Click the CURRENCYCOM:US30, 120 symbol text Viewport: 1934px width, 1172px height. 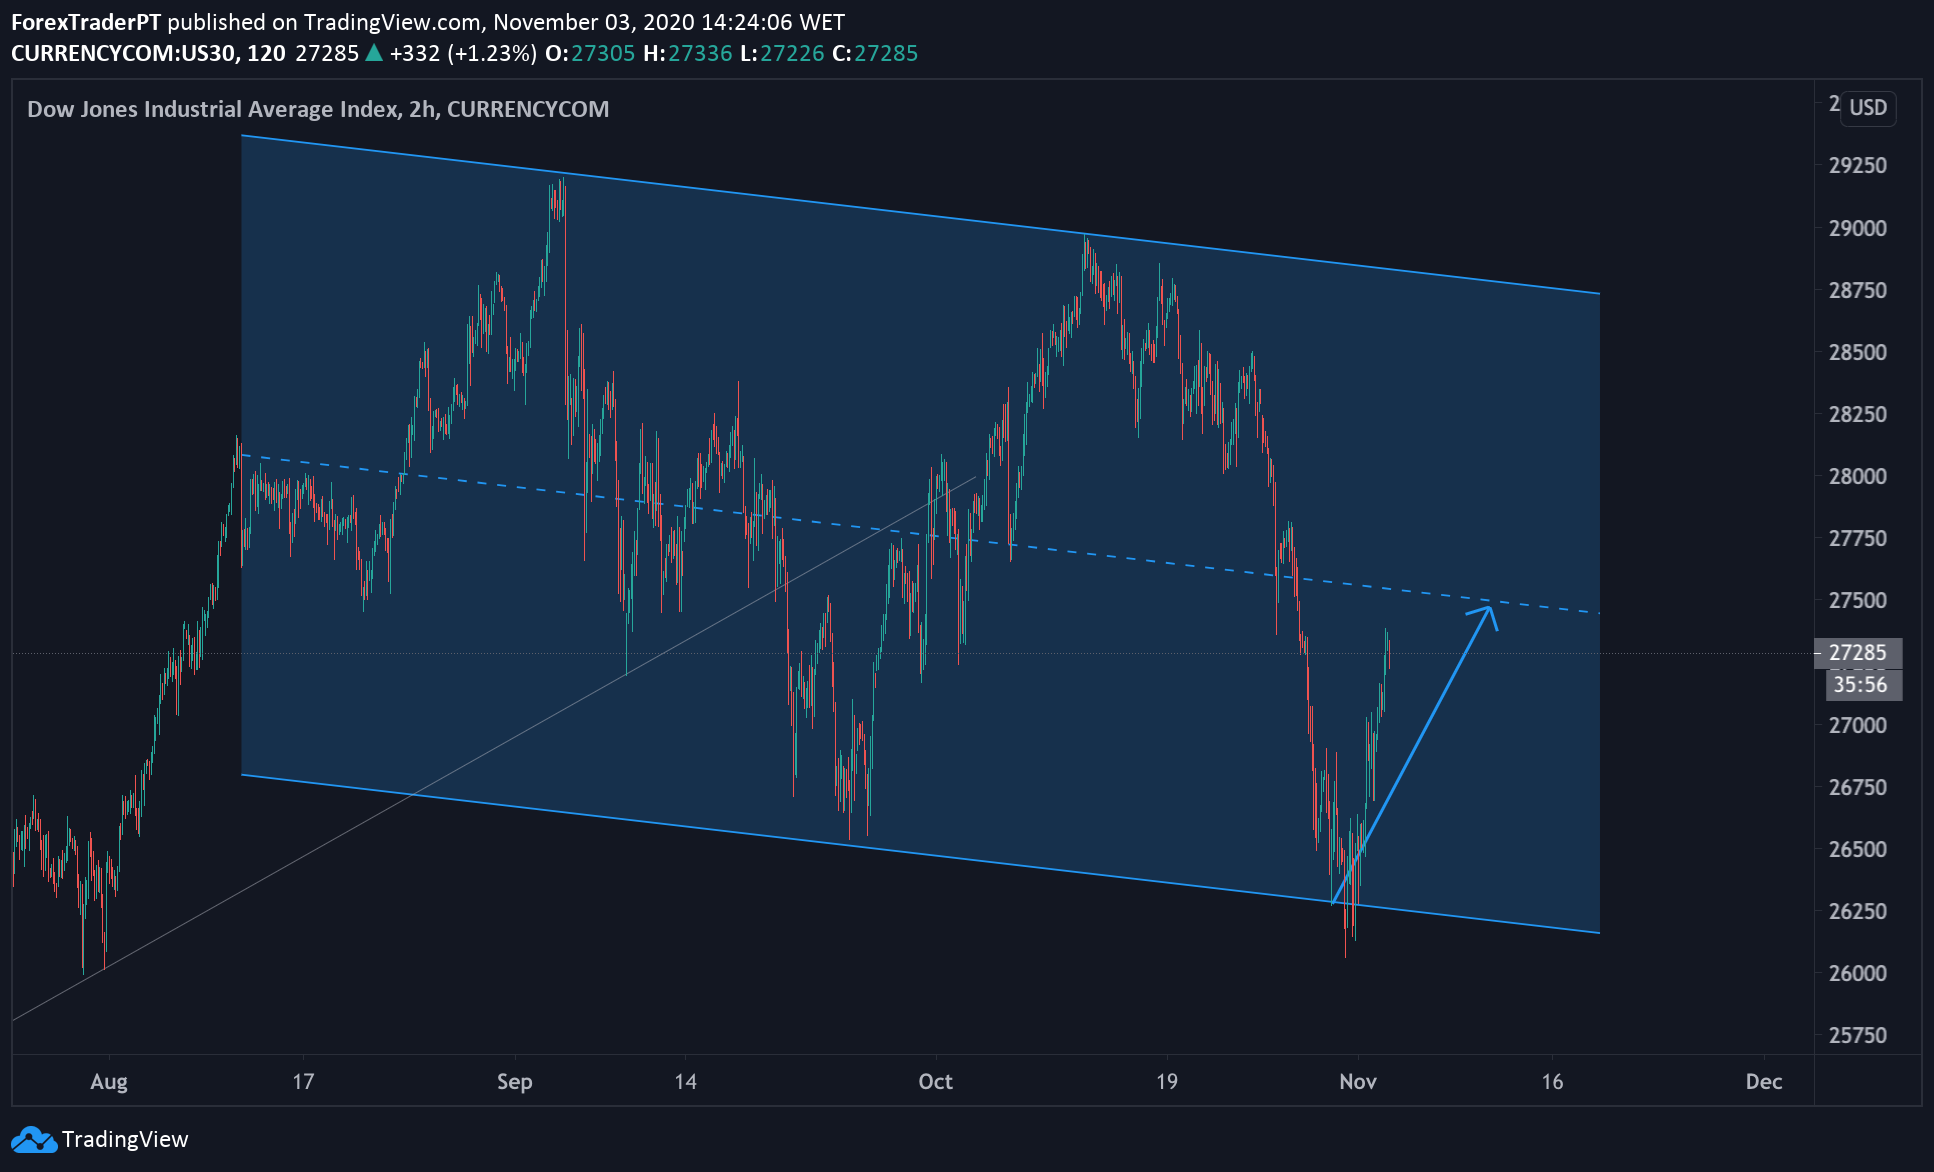[148, 53]
